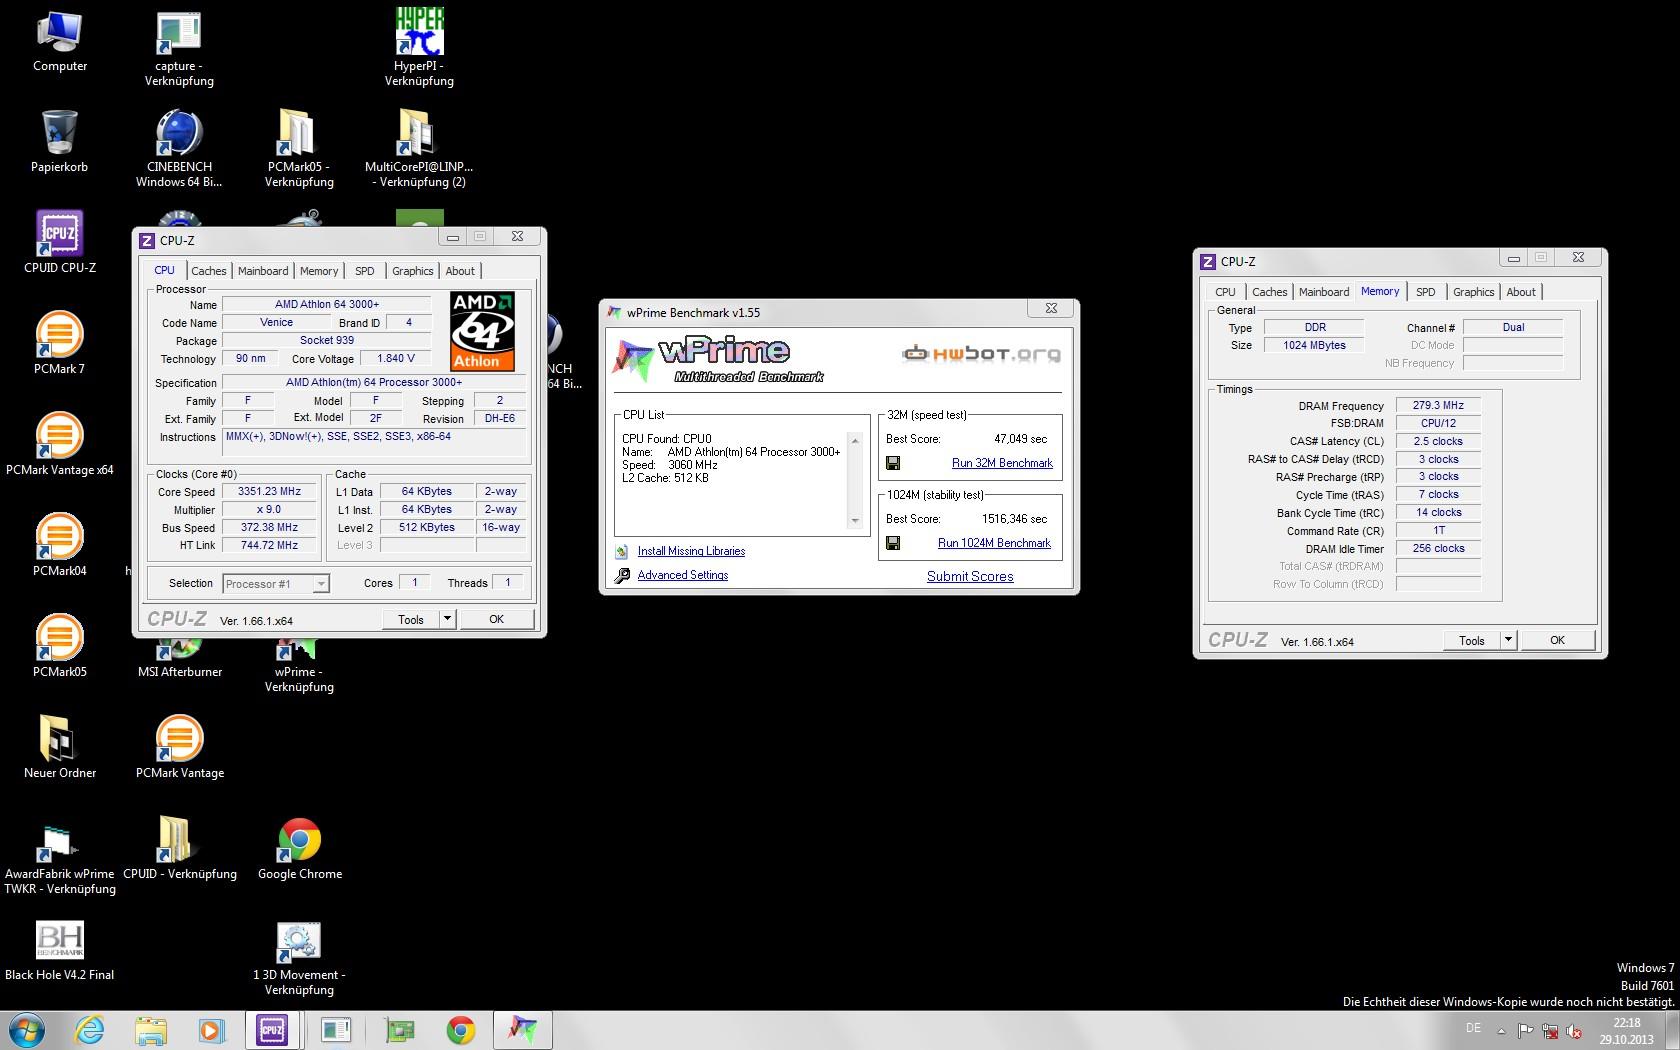Open Neuer Ordner folder icon

coord(60,747)
